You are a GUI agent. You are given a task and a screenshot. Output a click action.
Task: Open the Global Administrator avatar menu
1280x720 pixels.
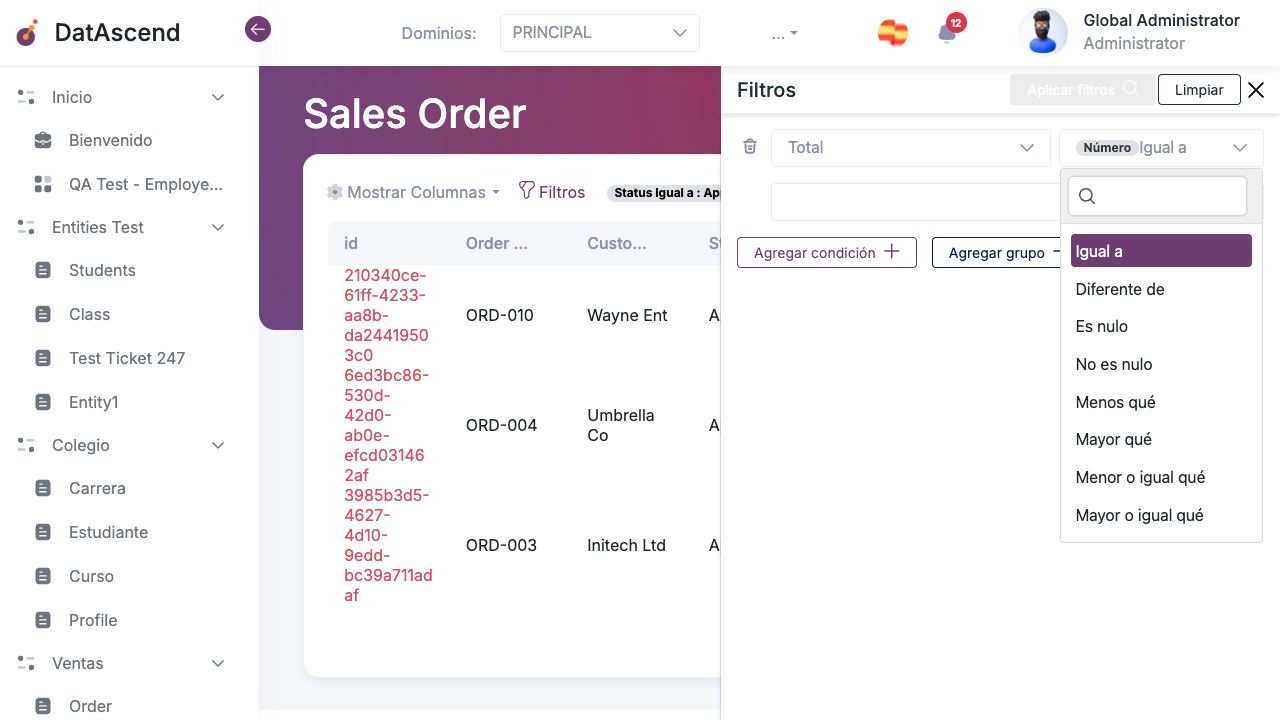tap(1043, 32)
